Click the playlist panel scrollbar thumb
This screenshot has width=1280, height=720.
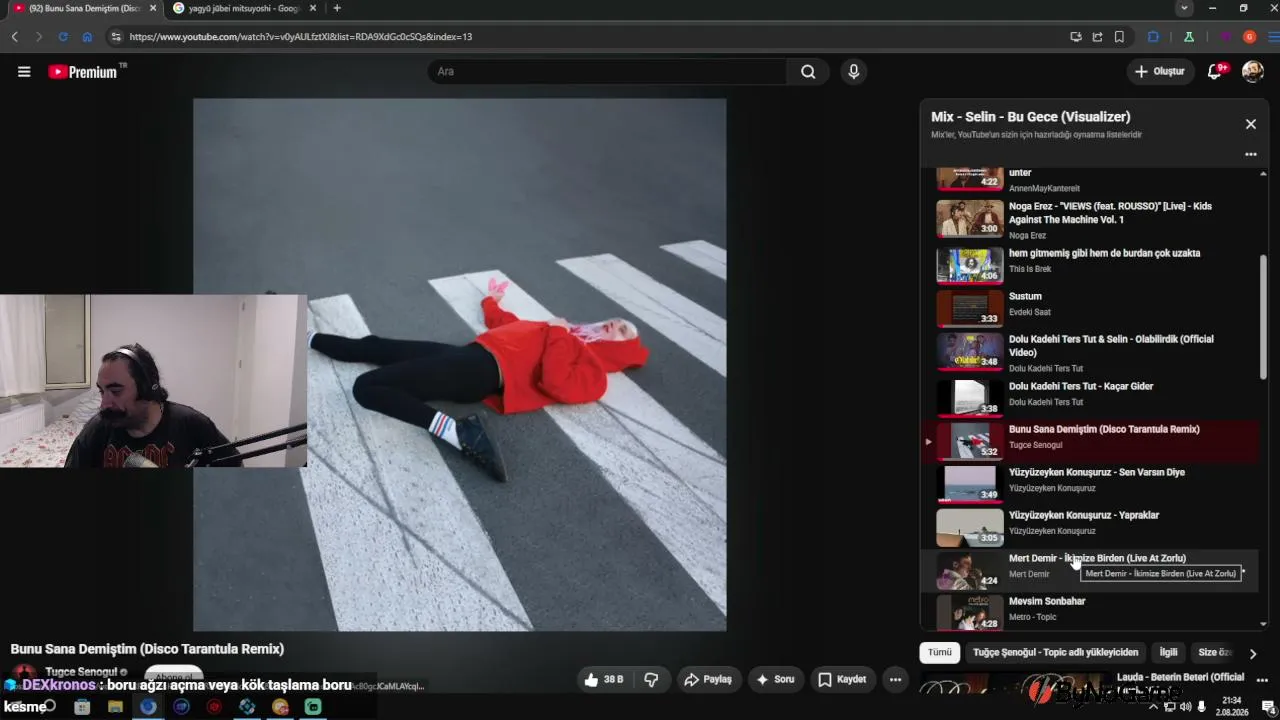tap(1263, 316)
